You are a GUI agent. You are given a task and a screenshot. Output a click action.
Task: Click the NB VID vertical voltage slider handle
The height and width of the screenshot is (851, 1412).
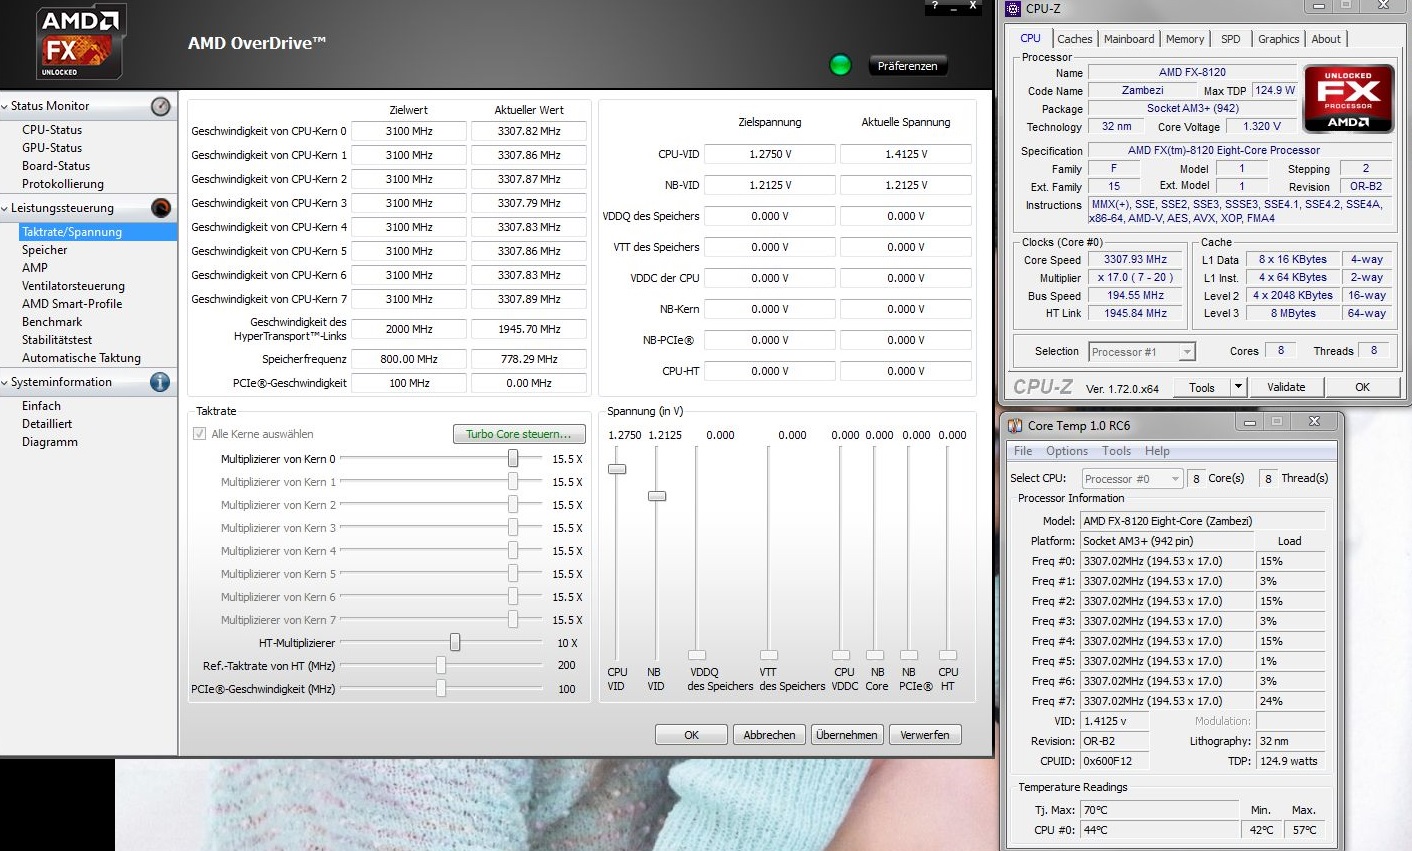click(x=656, y=496)
